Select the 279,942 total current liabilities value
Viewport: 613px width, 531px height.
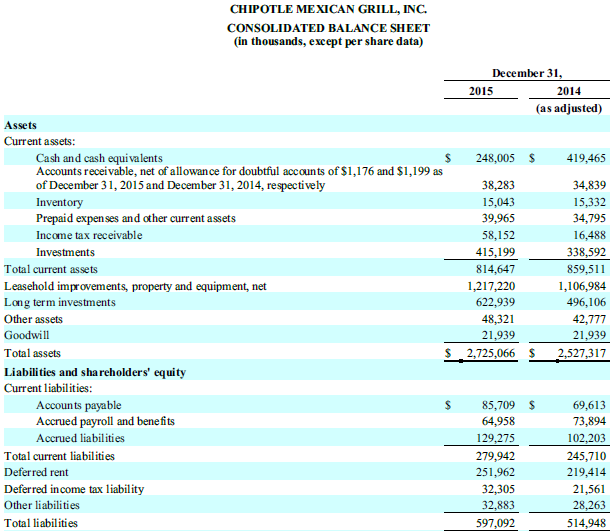495,456
